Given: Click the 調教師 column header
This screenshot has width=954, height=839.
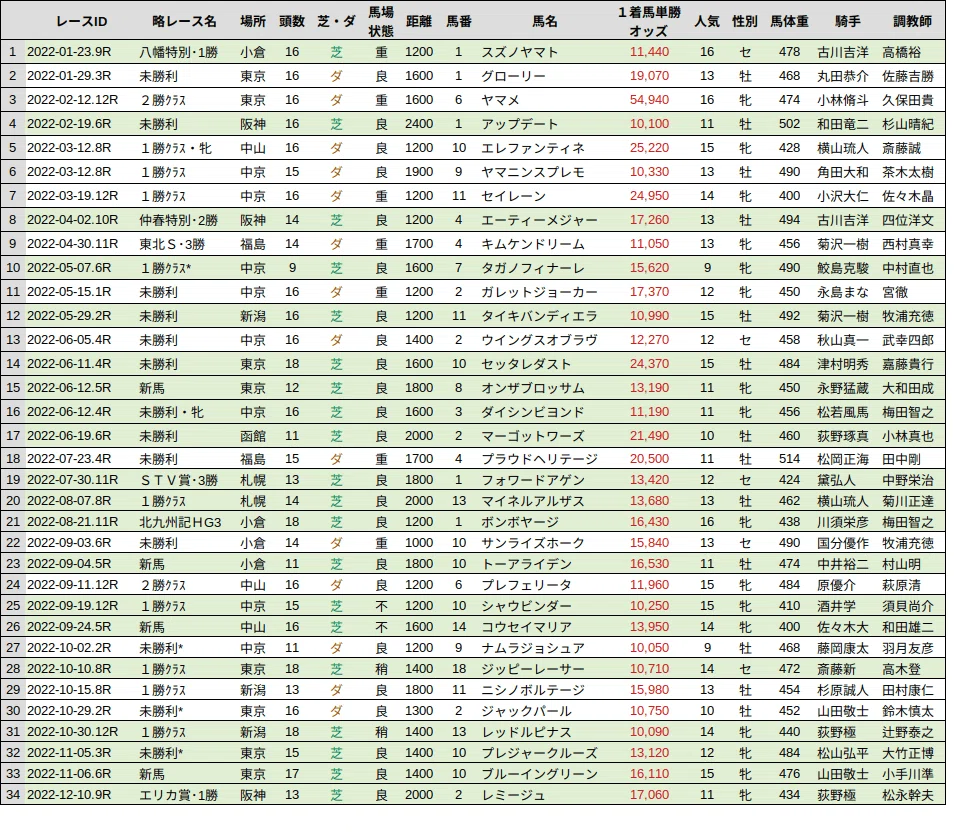Looking at the screenshot, I should pos(912,21).
